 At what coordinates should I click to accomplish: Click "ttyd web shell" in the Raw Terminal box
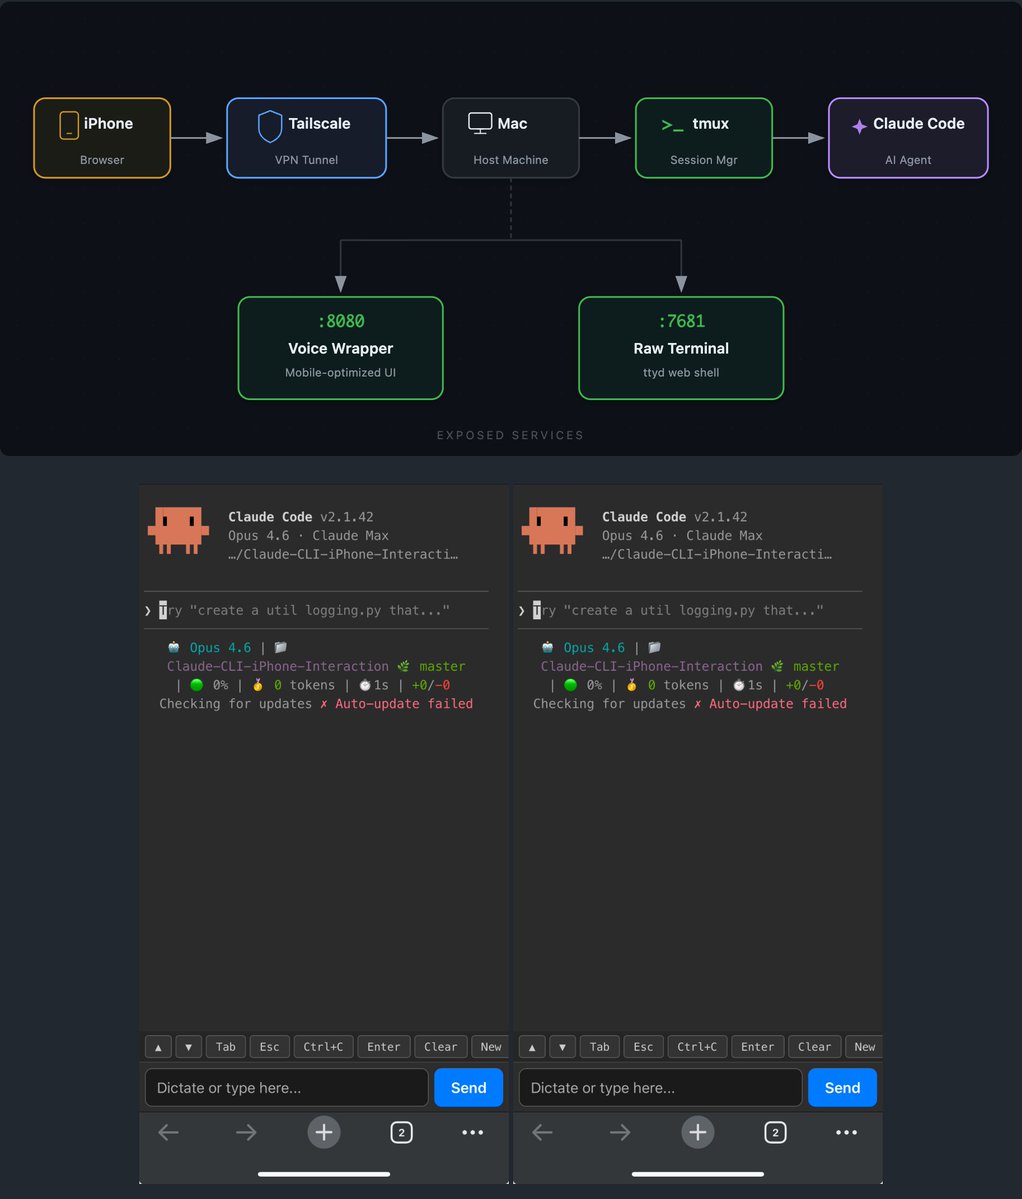point(681,372)
